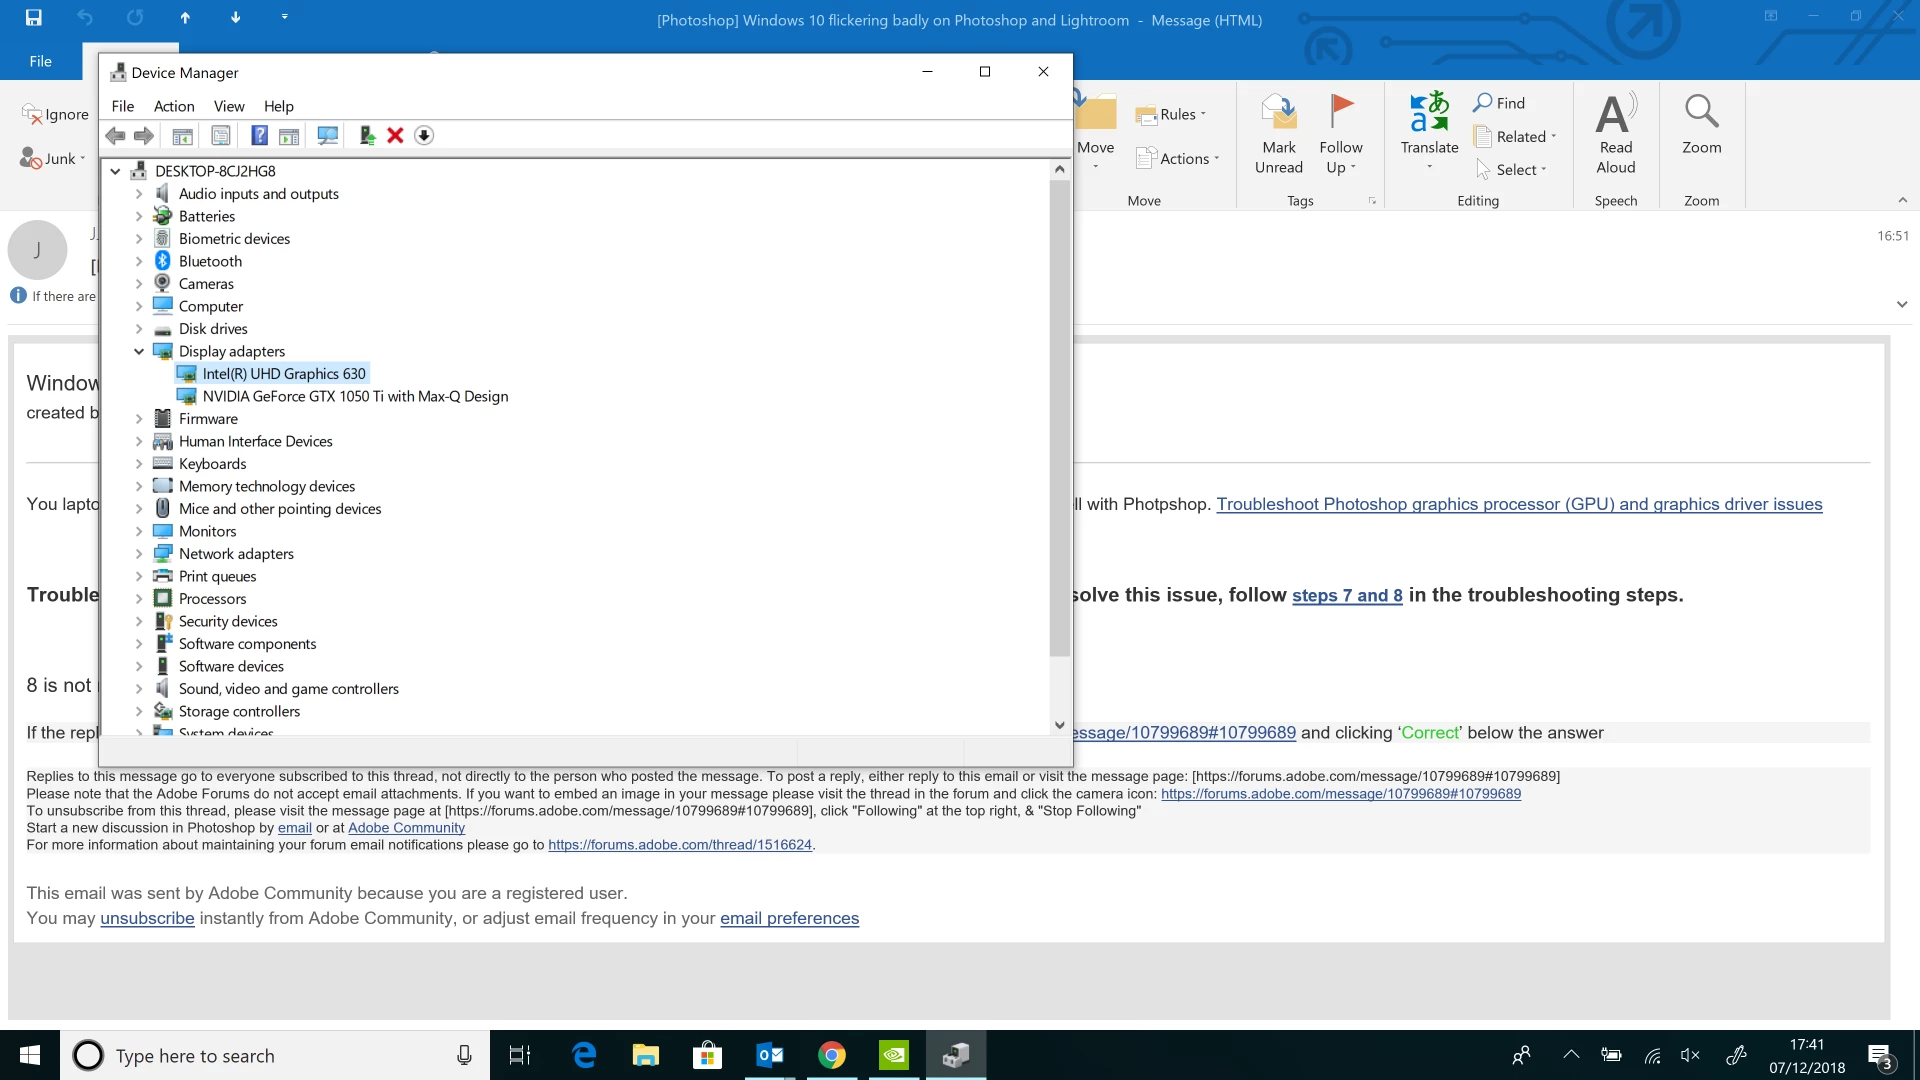Click the unsubscribe link
Image resolution: width=1920 pixels, height=1080 pixels.
click(147, 918)
